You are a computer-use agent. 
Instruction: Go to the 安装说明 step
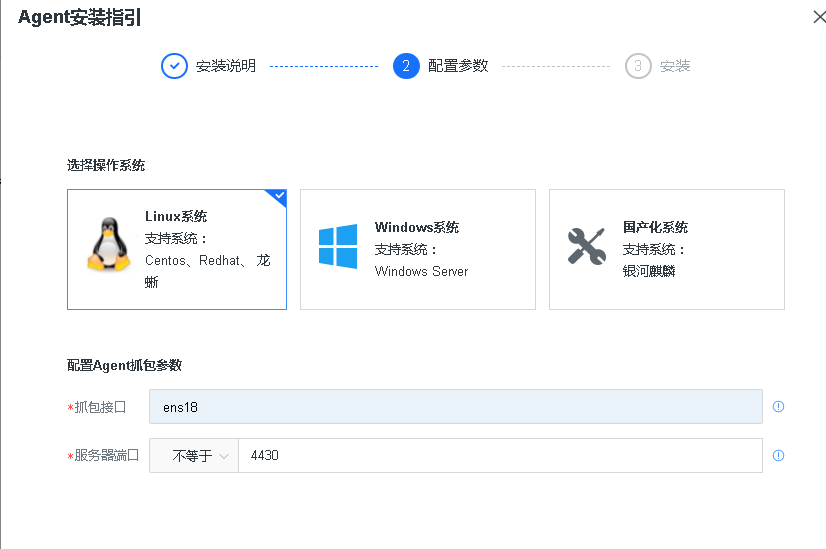pos(226,66)
